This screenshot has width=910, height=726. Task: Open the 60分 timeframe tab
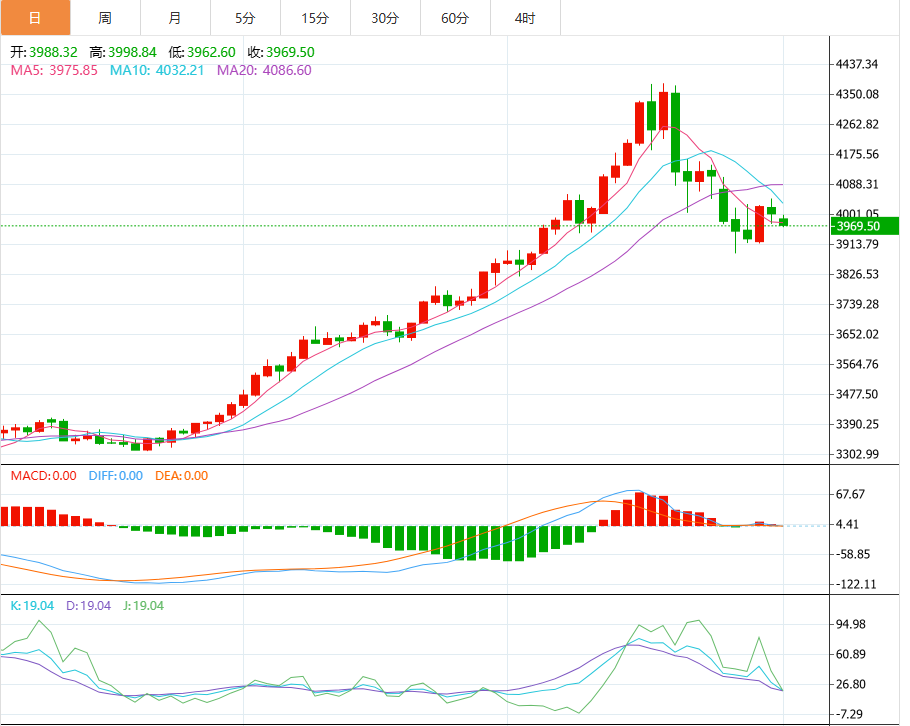pyautogui.click(x=455, y=18)
